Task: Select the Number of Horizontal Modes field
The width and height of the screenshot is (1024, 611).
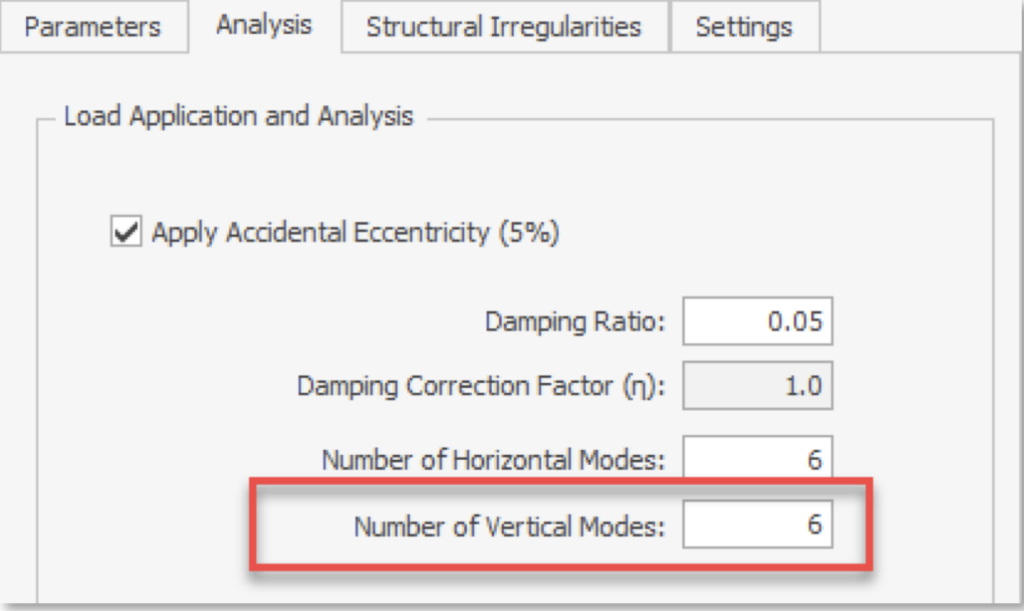Action: click(757, 460)
